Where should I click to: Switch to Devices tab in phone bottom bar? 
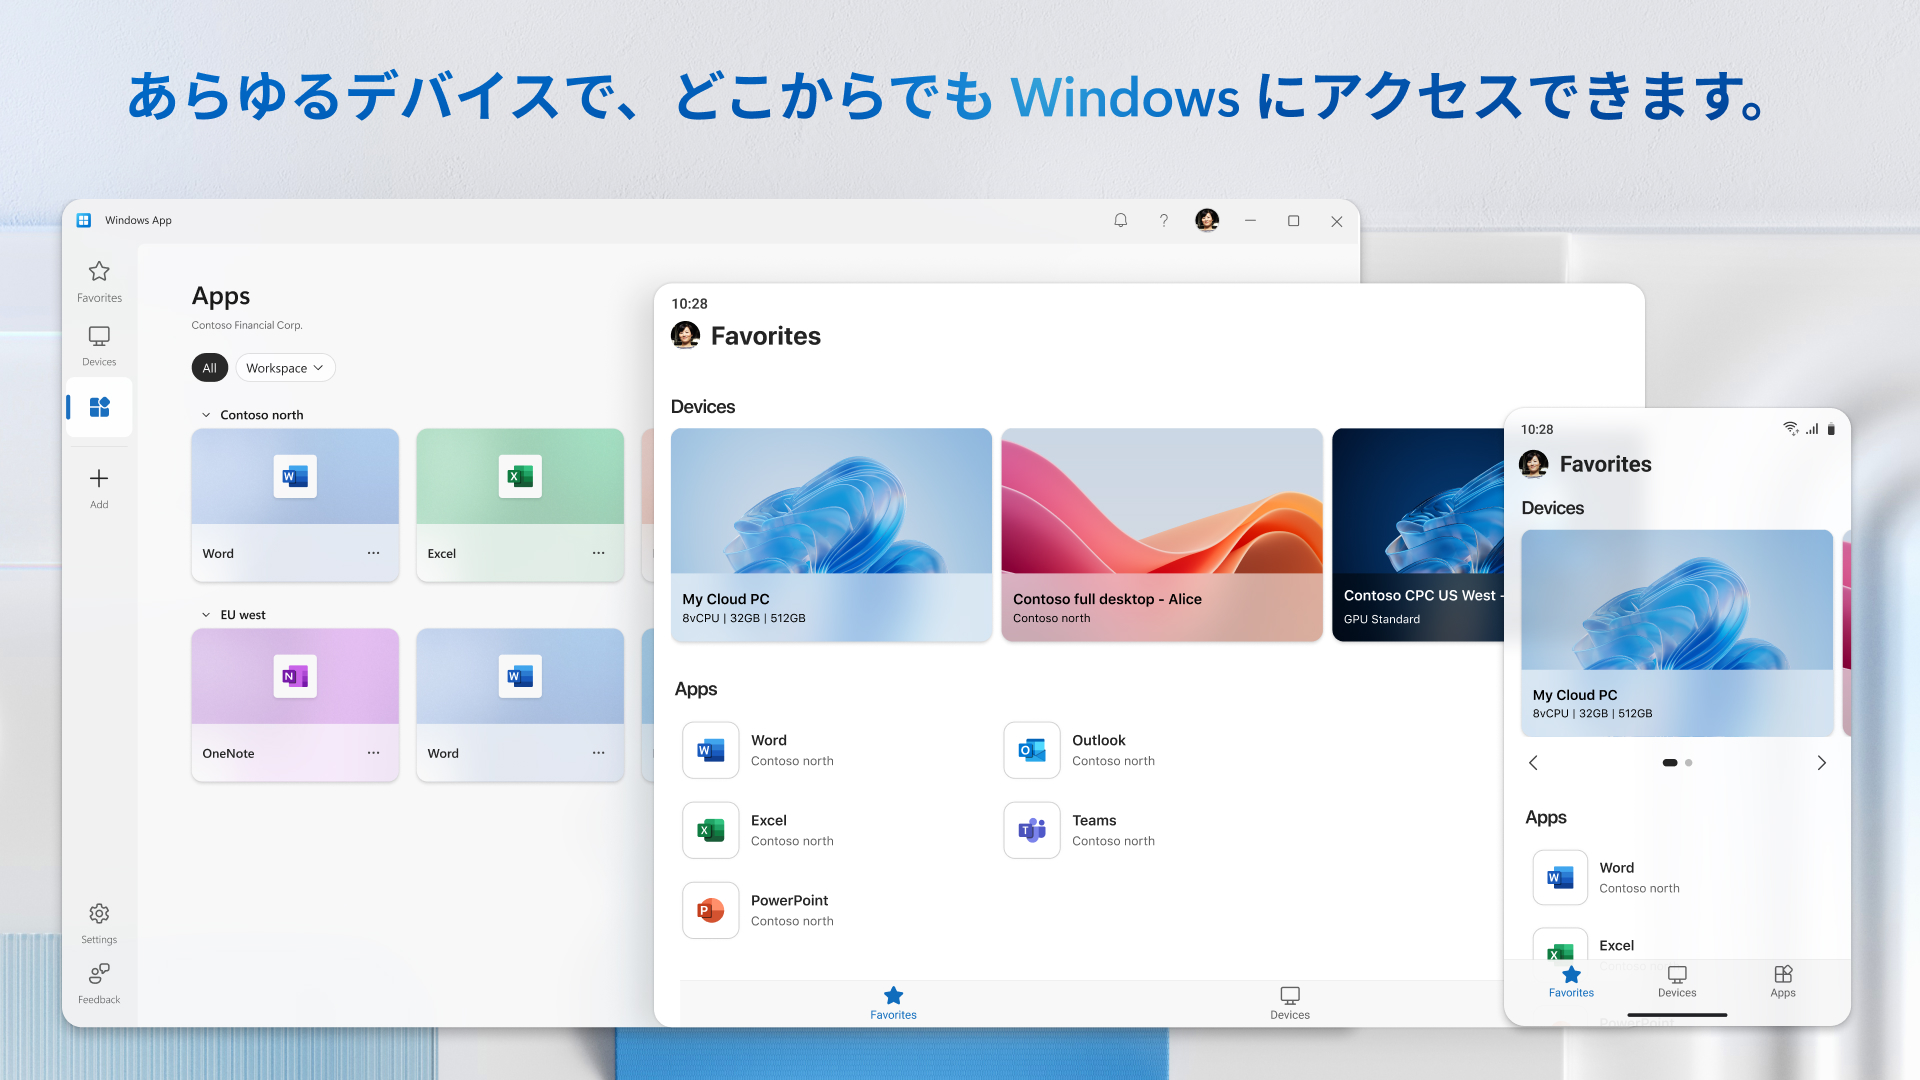tap(1677, 982)
